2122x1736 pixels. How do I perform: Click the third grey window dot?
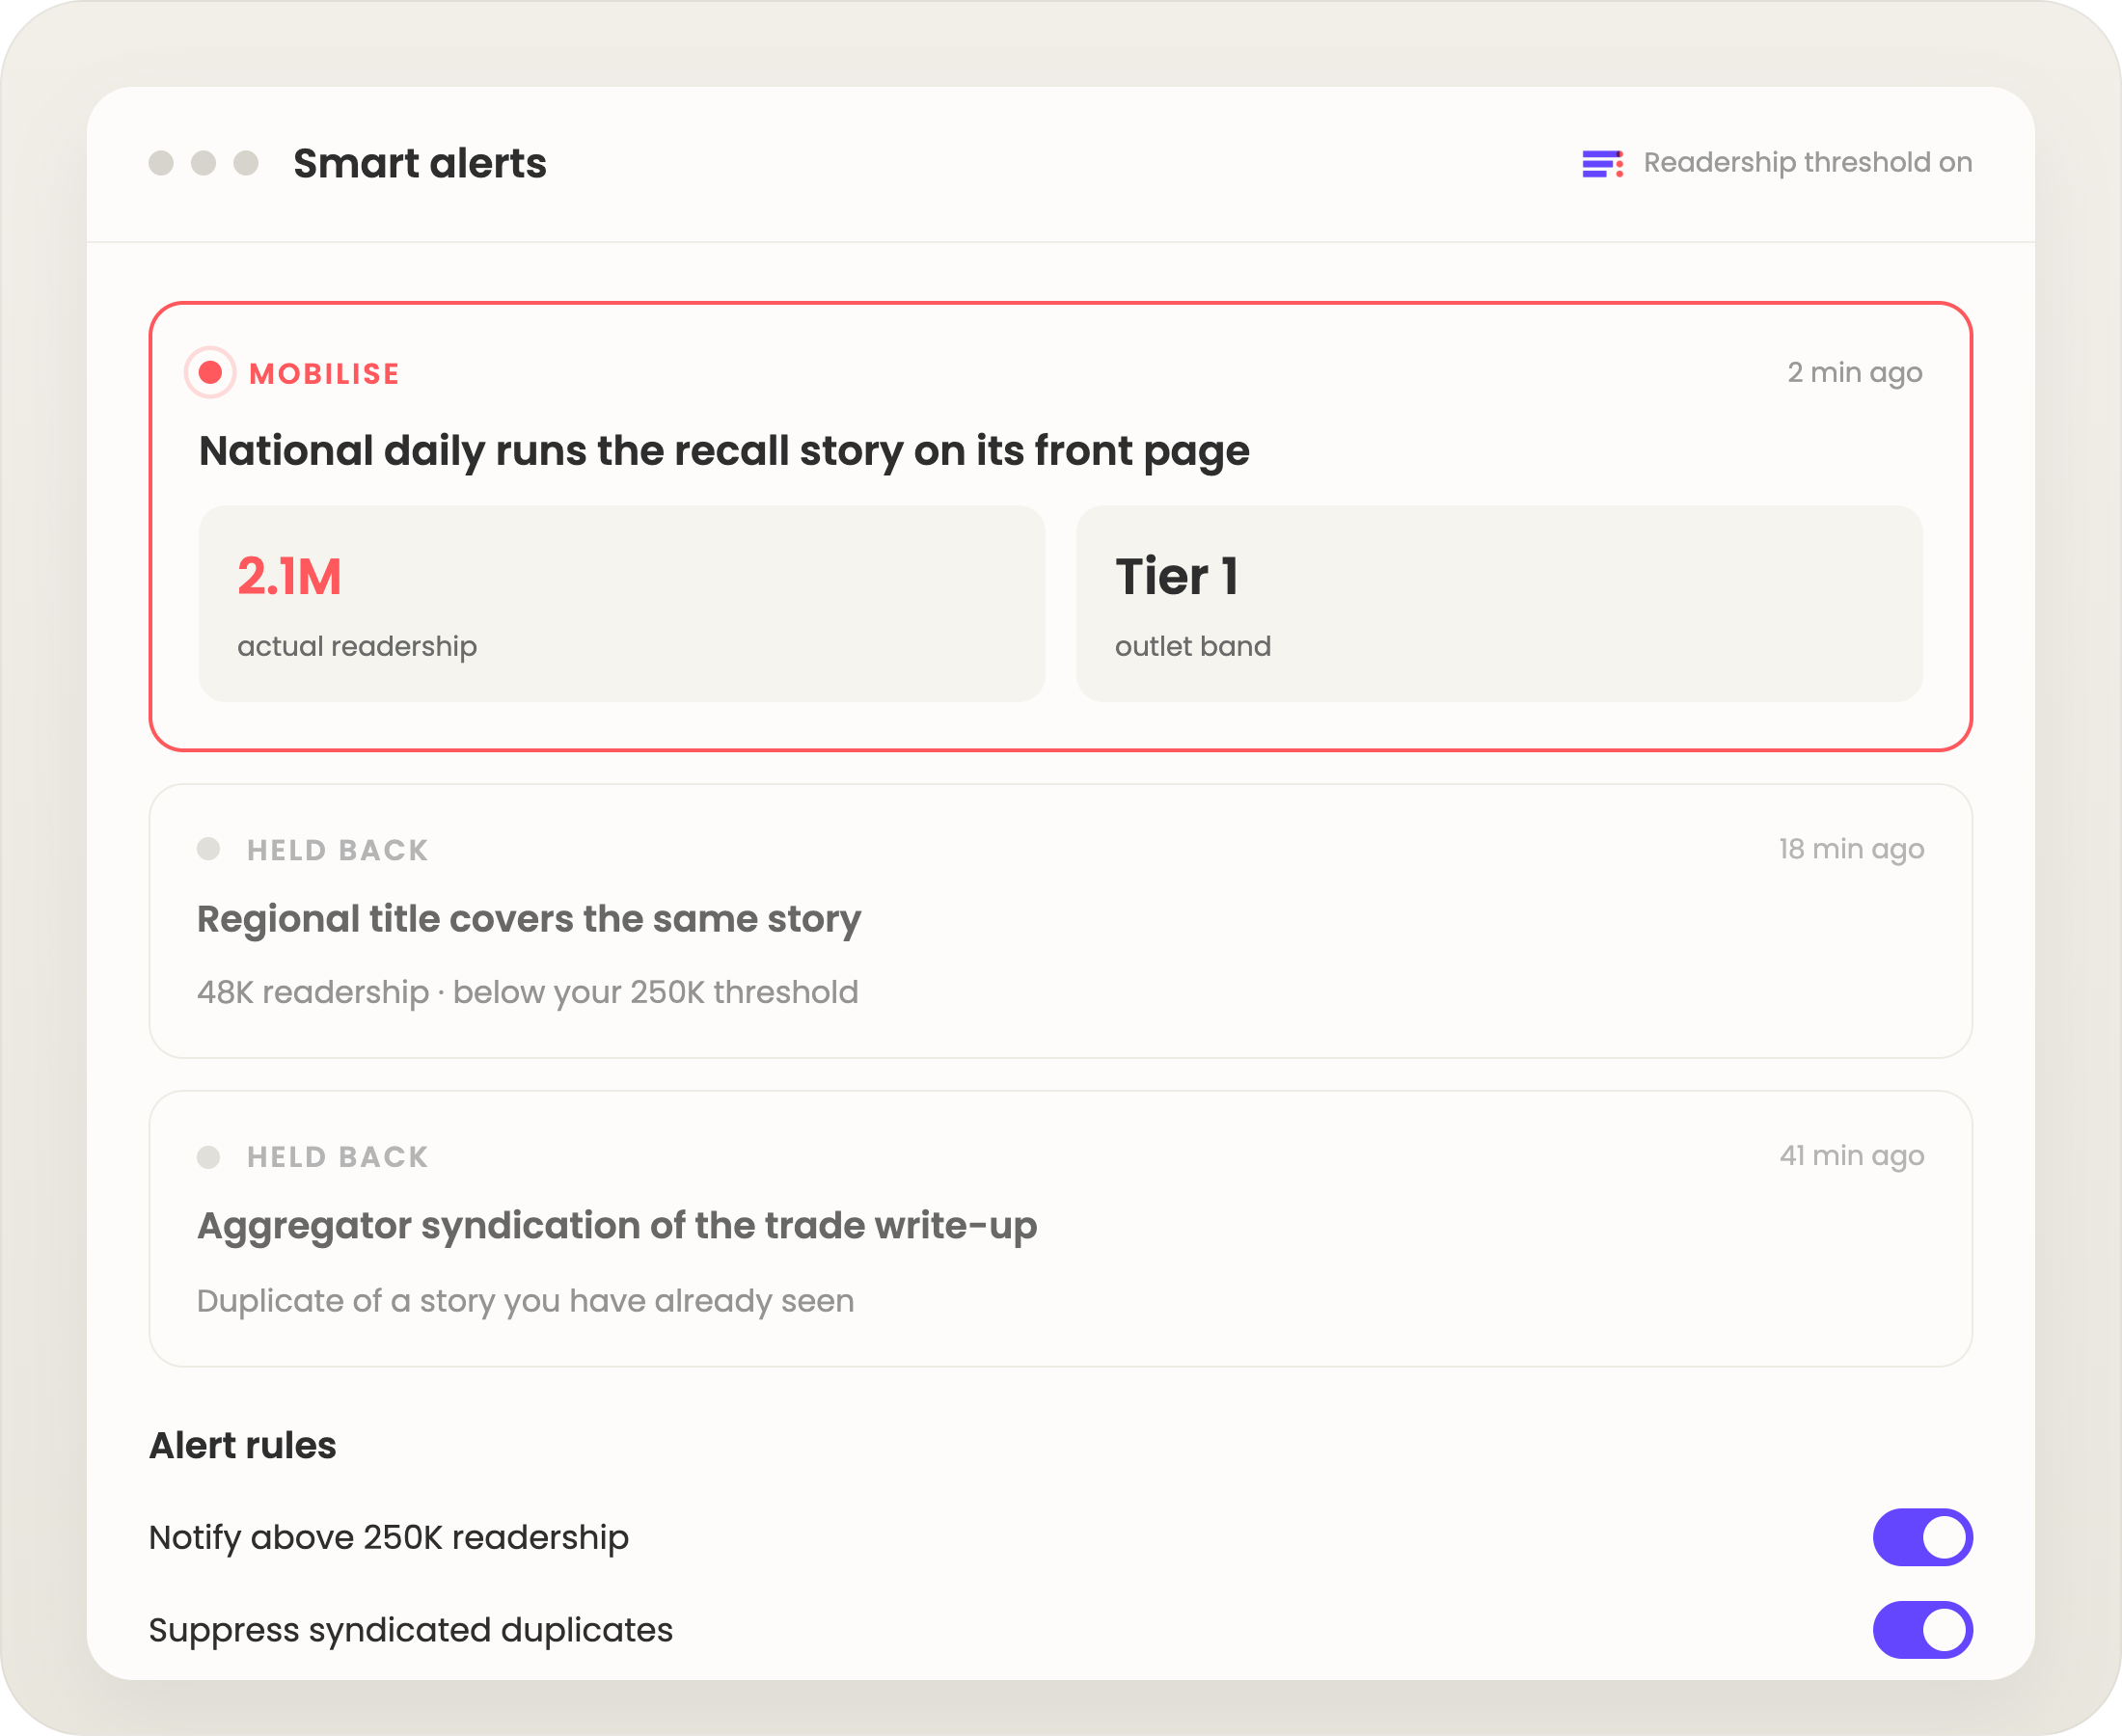pyautogui.click(x=246, y=163)
